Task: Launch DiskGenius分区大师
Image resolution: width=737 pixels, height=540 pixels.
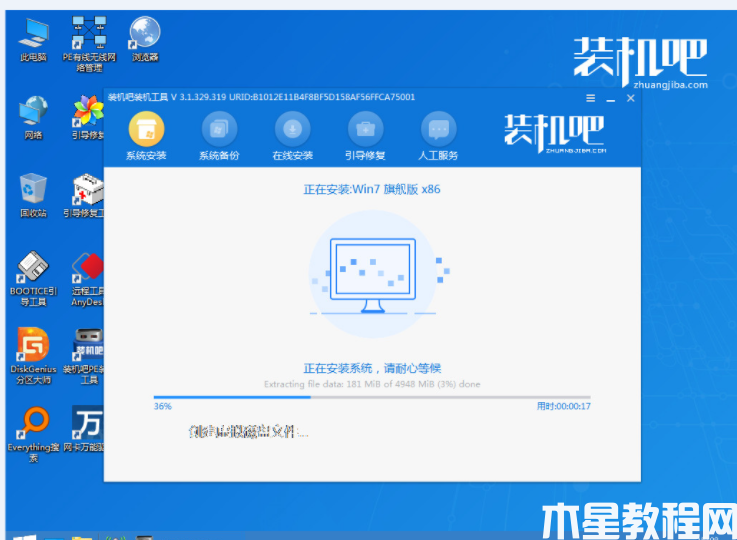Action: (x=33, y=356)
